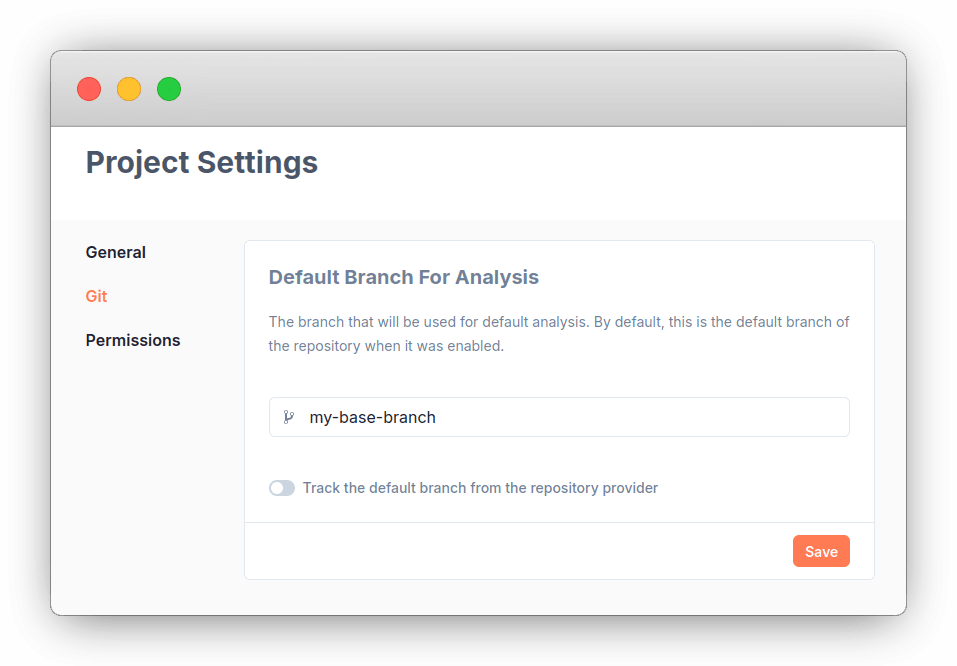Screen dimensions: 957x666
Task: Click the branch icon inside the input field
Action: 289,417
